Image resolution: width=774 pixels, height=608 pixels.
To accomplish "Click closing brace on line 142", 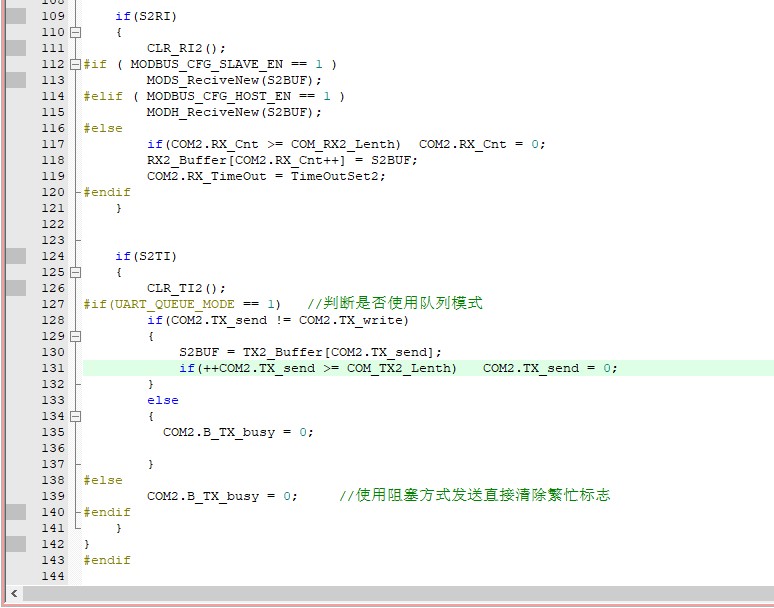I will click(87, 544).
